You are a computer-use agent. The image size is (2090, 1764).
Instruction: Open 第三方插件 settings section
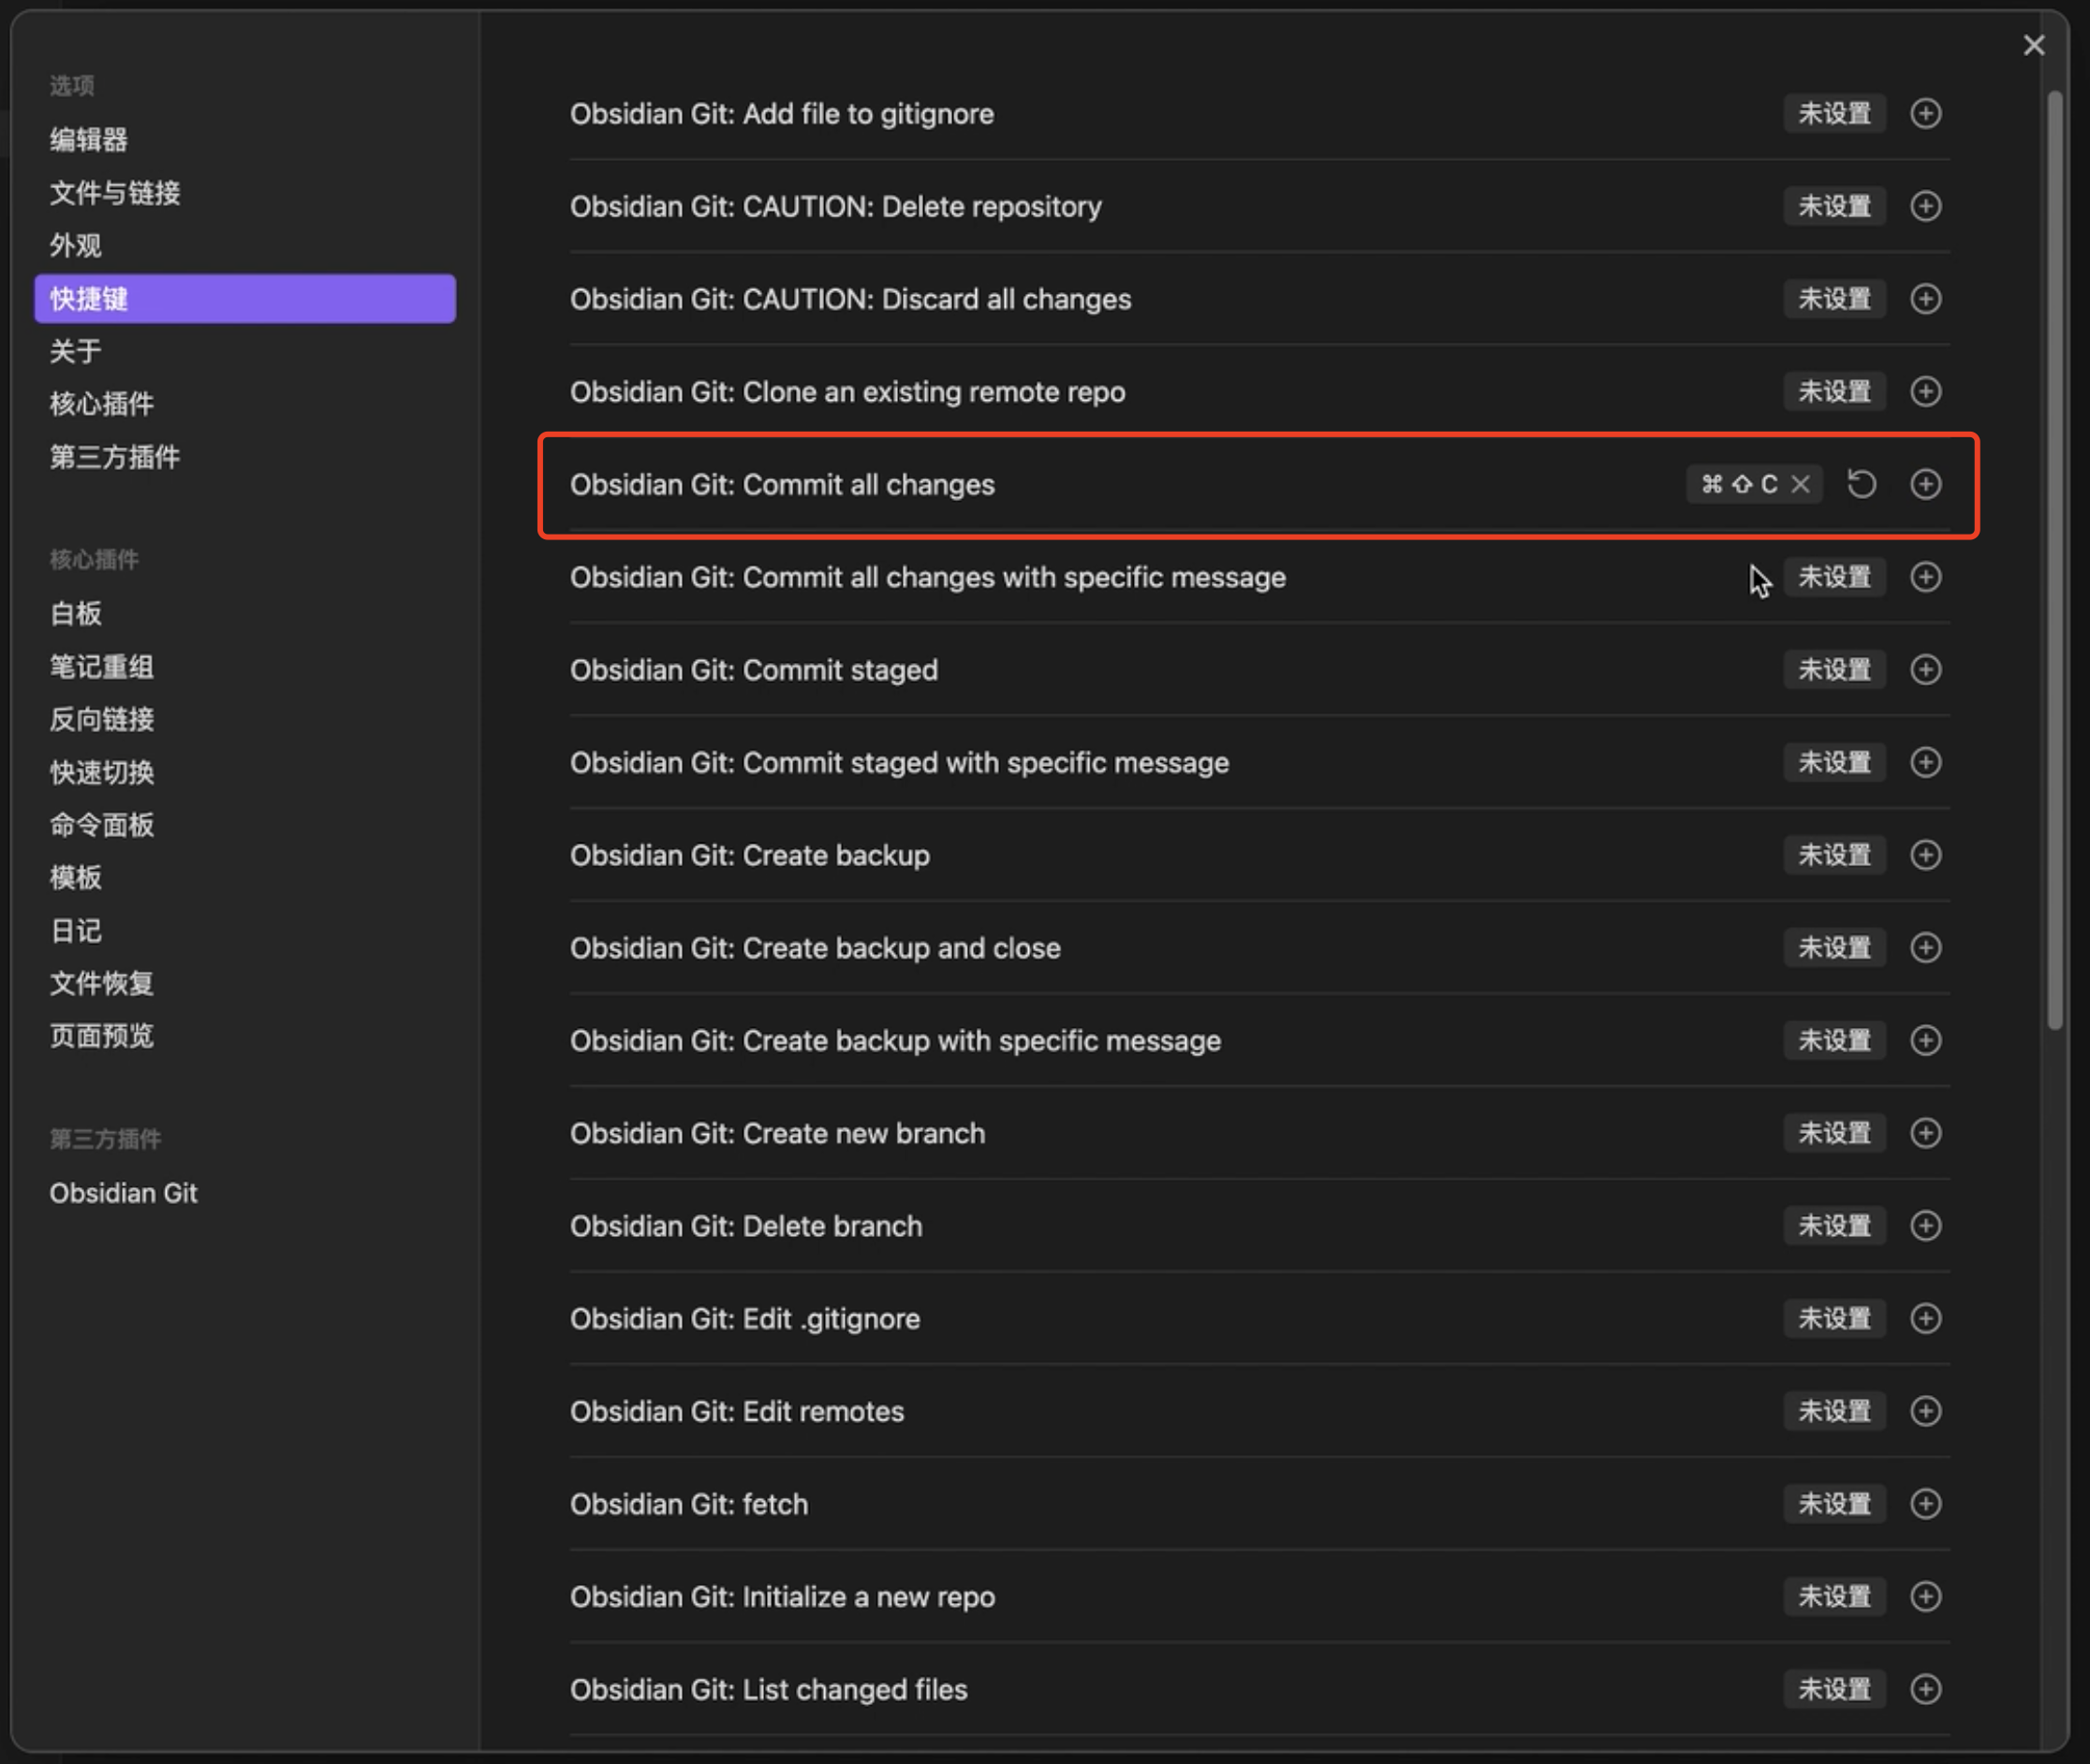point(115,457)
